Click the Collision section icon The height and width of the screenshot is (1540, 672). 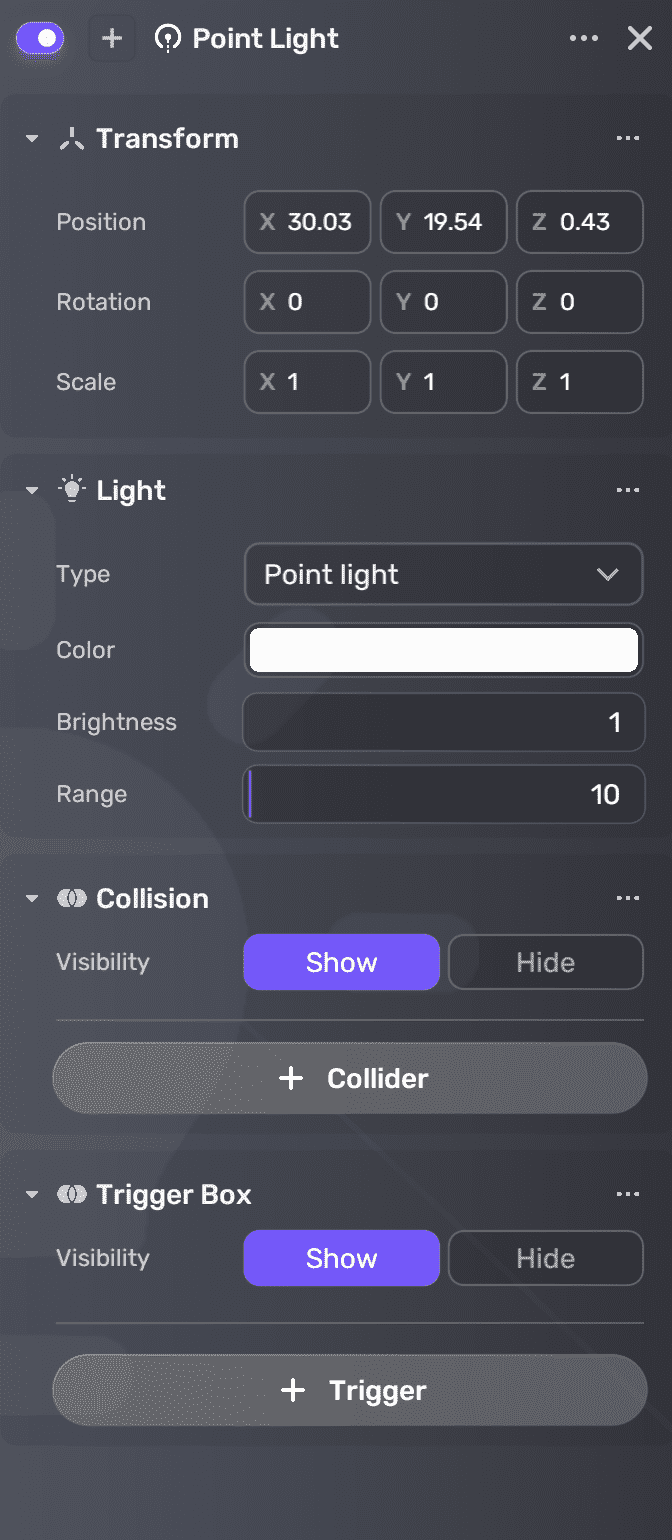coord(71,898)
